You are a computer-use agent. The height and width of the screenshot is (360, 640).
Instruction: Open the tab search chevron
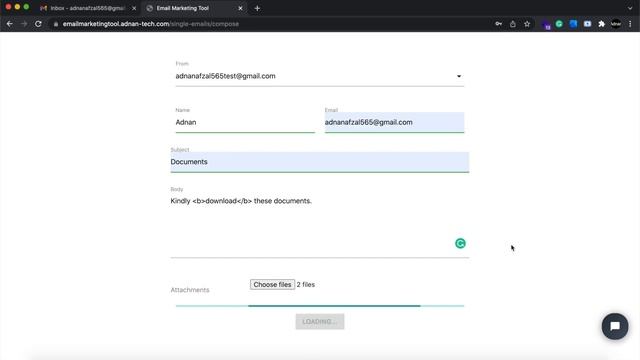pyautogui.click(x=630, y=8)
